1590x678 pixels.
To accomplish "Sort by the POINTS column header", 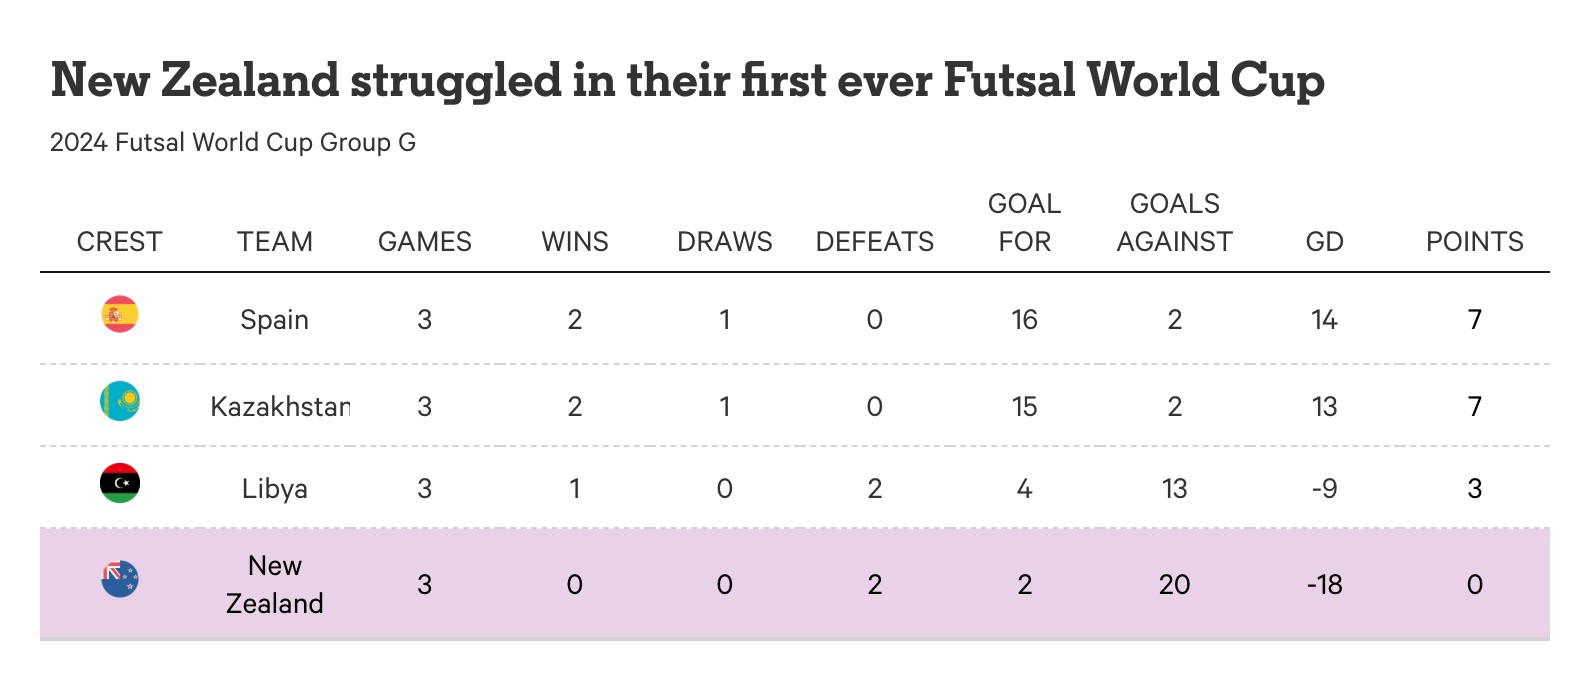I will tap(1475, 242).
